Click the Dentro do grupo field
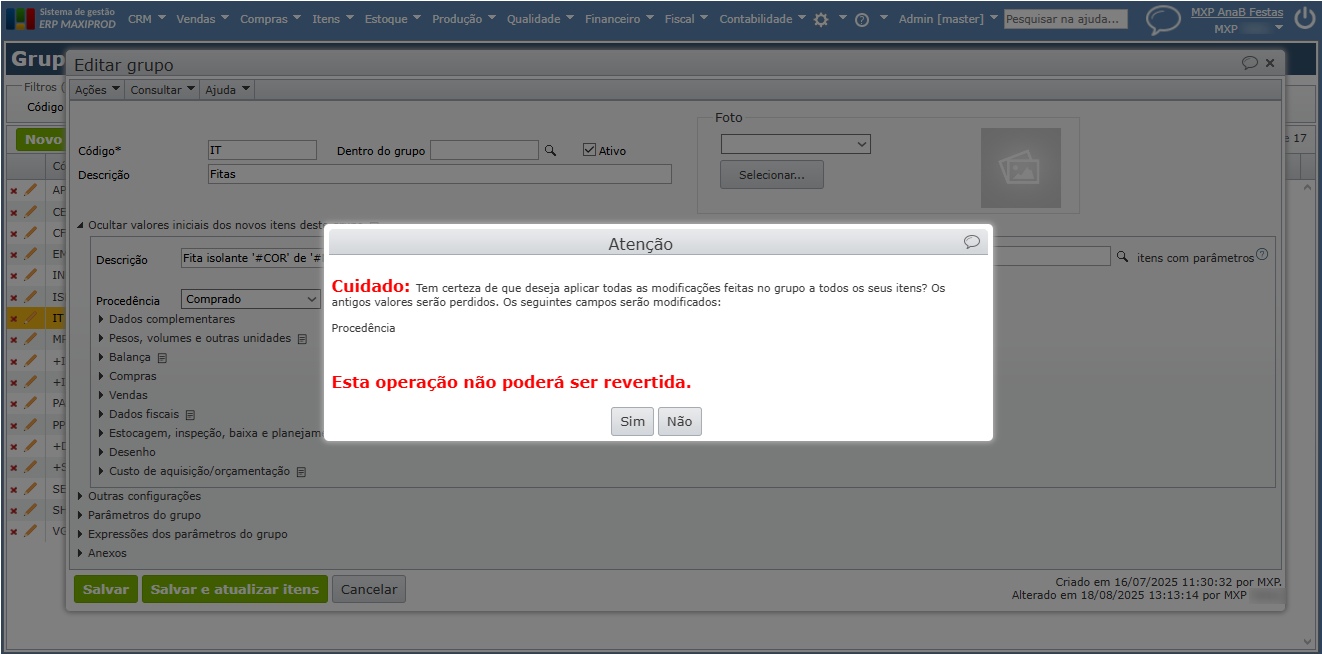The height and width of the screenshot is (654, 1322). 484,150
